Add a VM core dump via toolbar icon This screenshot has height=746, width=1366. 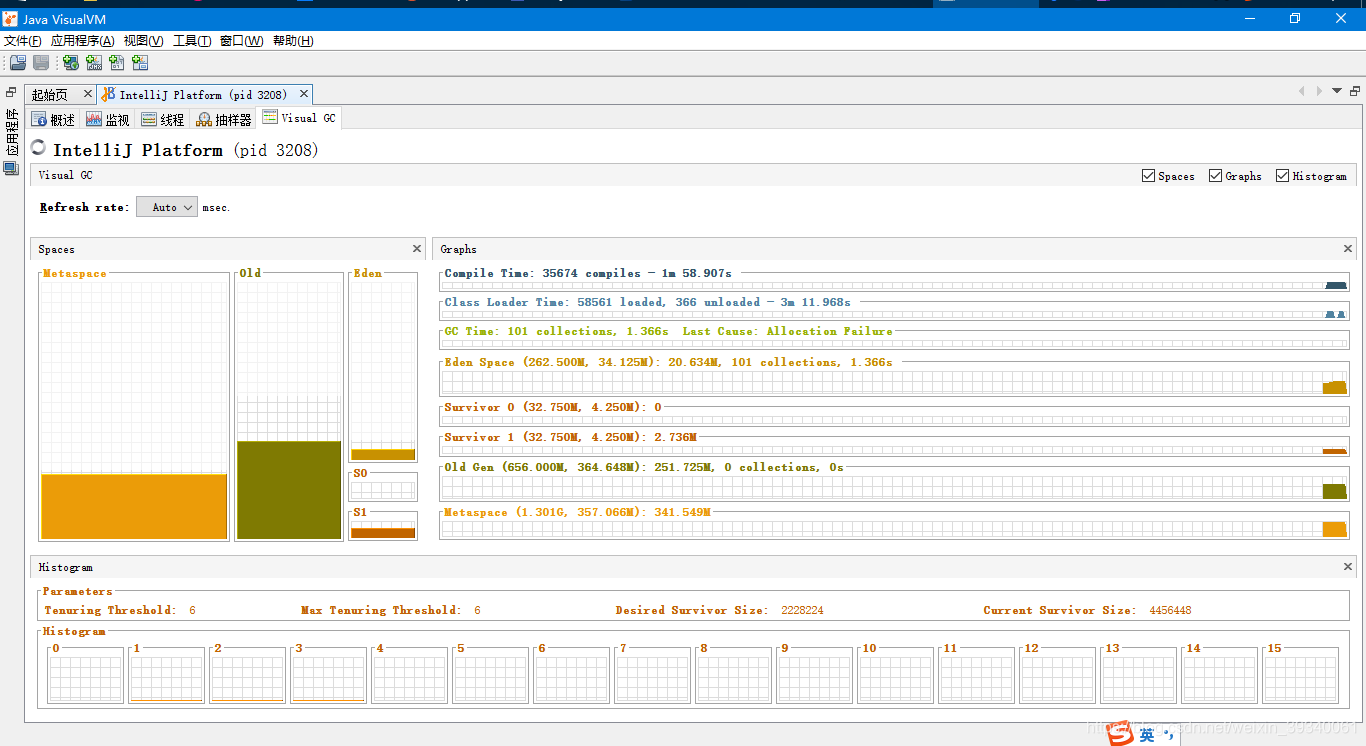click(x=117, y=63)
